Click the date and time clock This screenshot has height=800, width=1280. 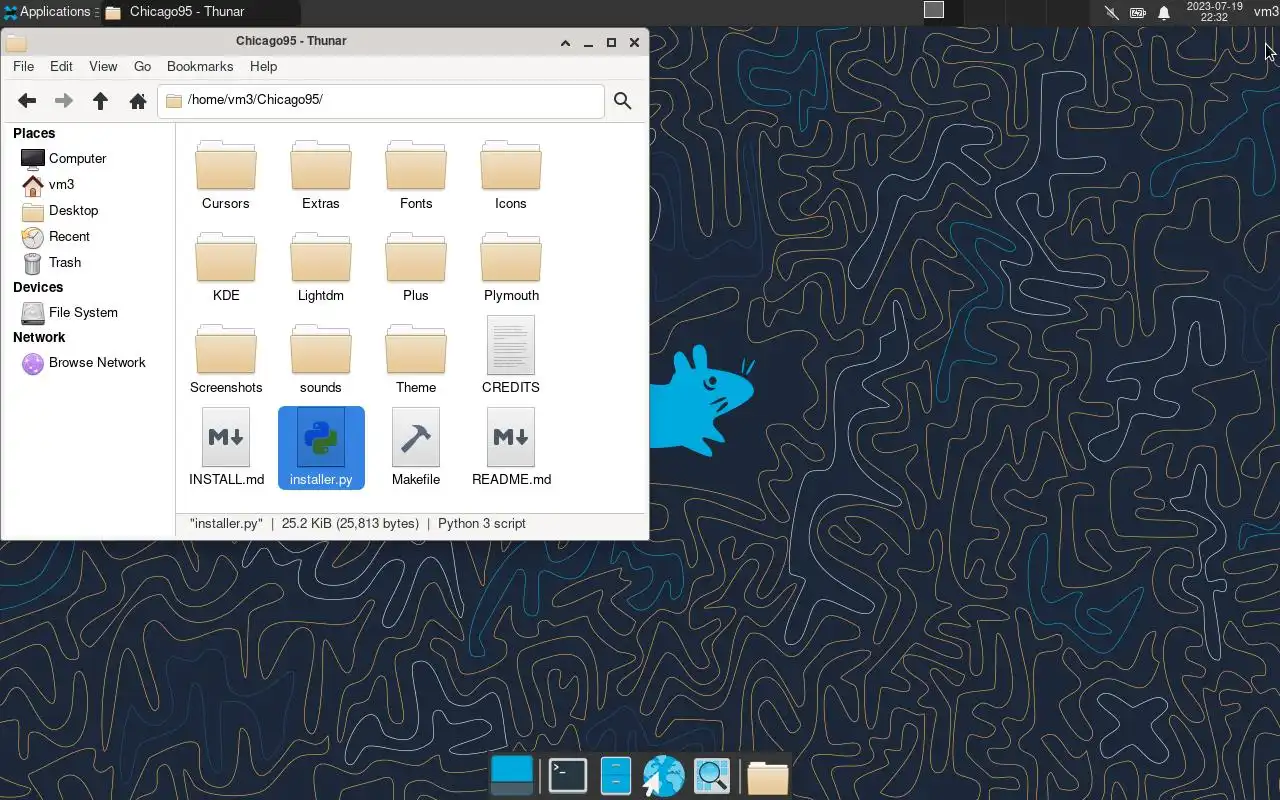(x=1214, y=12)
